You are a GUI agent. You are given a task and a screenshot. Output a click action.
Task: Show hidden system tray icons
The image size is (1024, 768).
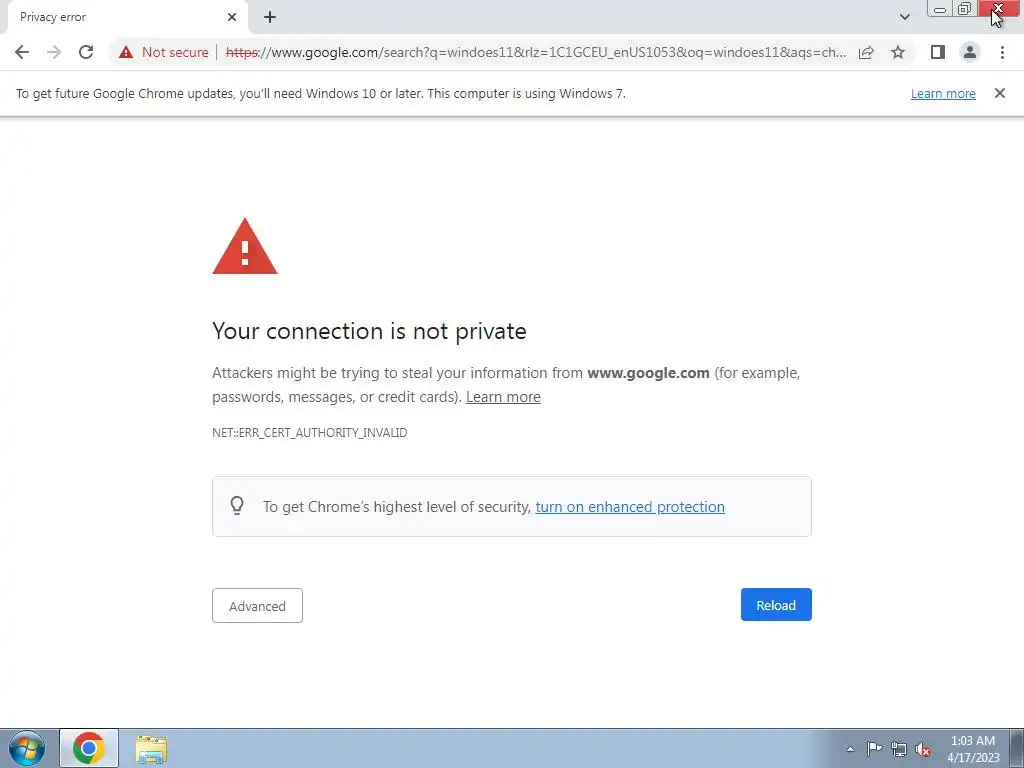[x=850, y=749]
